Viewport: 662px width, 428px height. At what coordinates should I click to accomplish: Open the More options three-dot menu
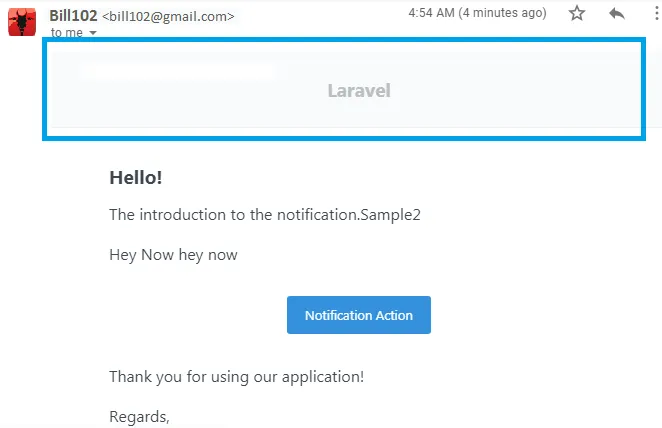653,14
